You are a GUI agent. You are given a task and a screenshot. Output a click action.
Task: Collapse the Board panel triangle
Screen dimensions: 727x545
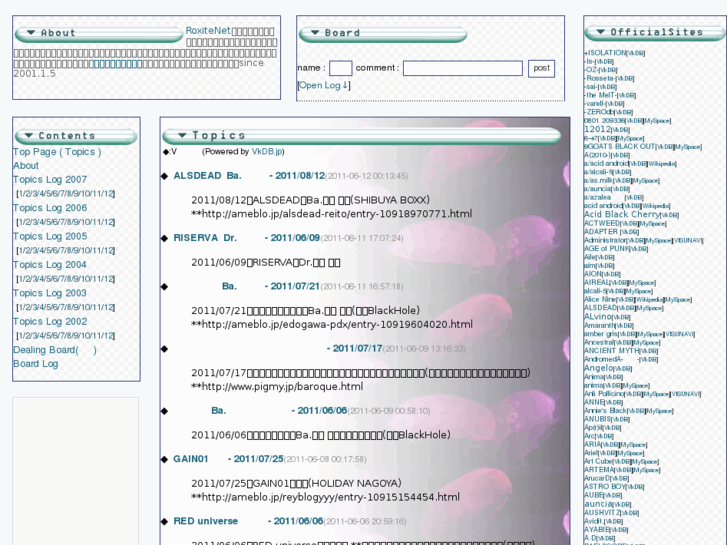[x=315, y=32]
